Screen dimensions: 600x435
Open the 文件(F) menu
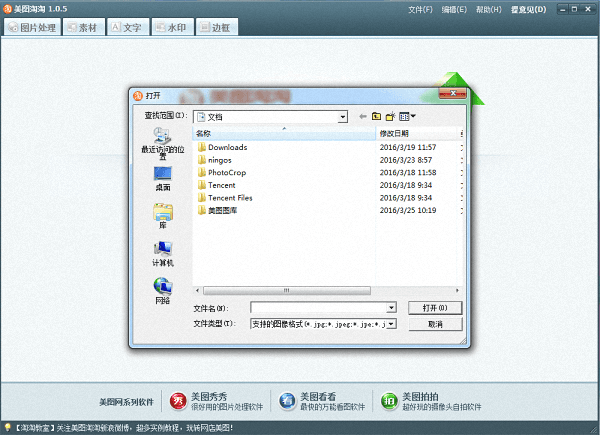420,10
